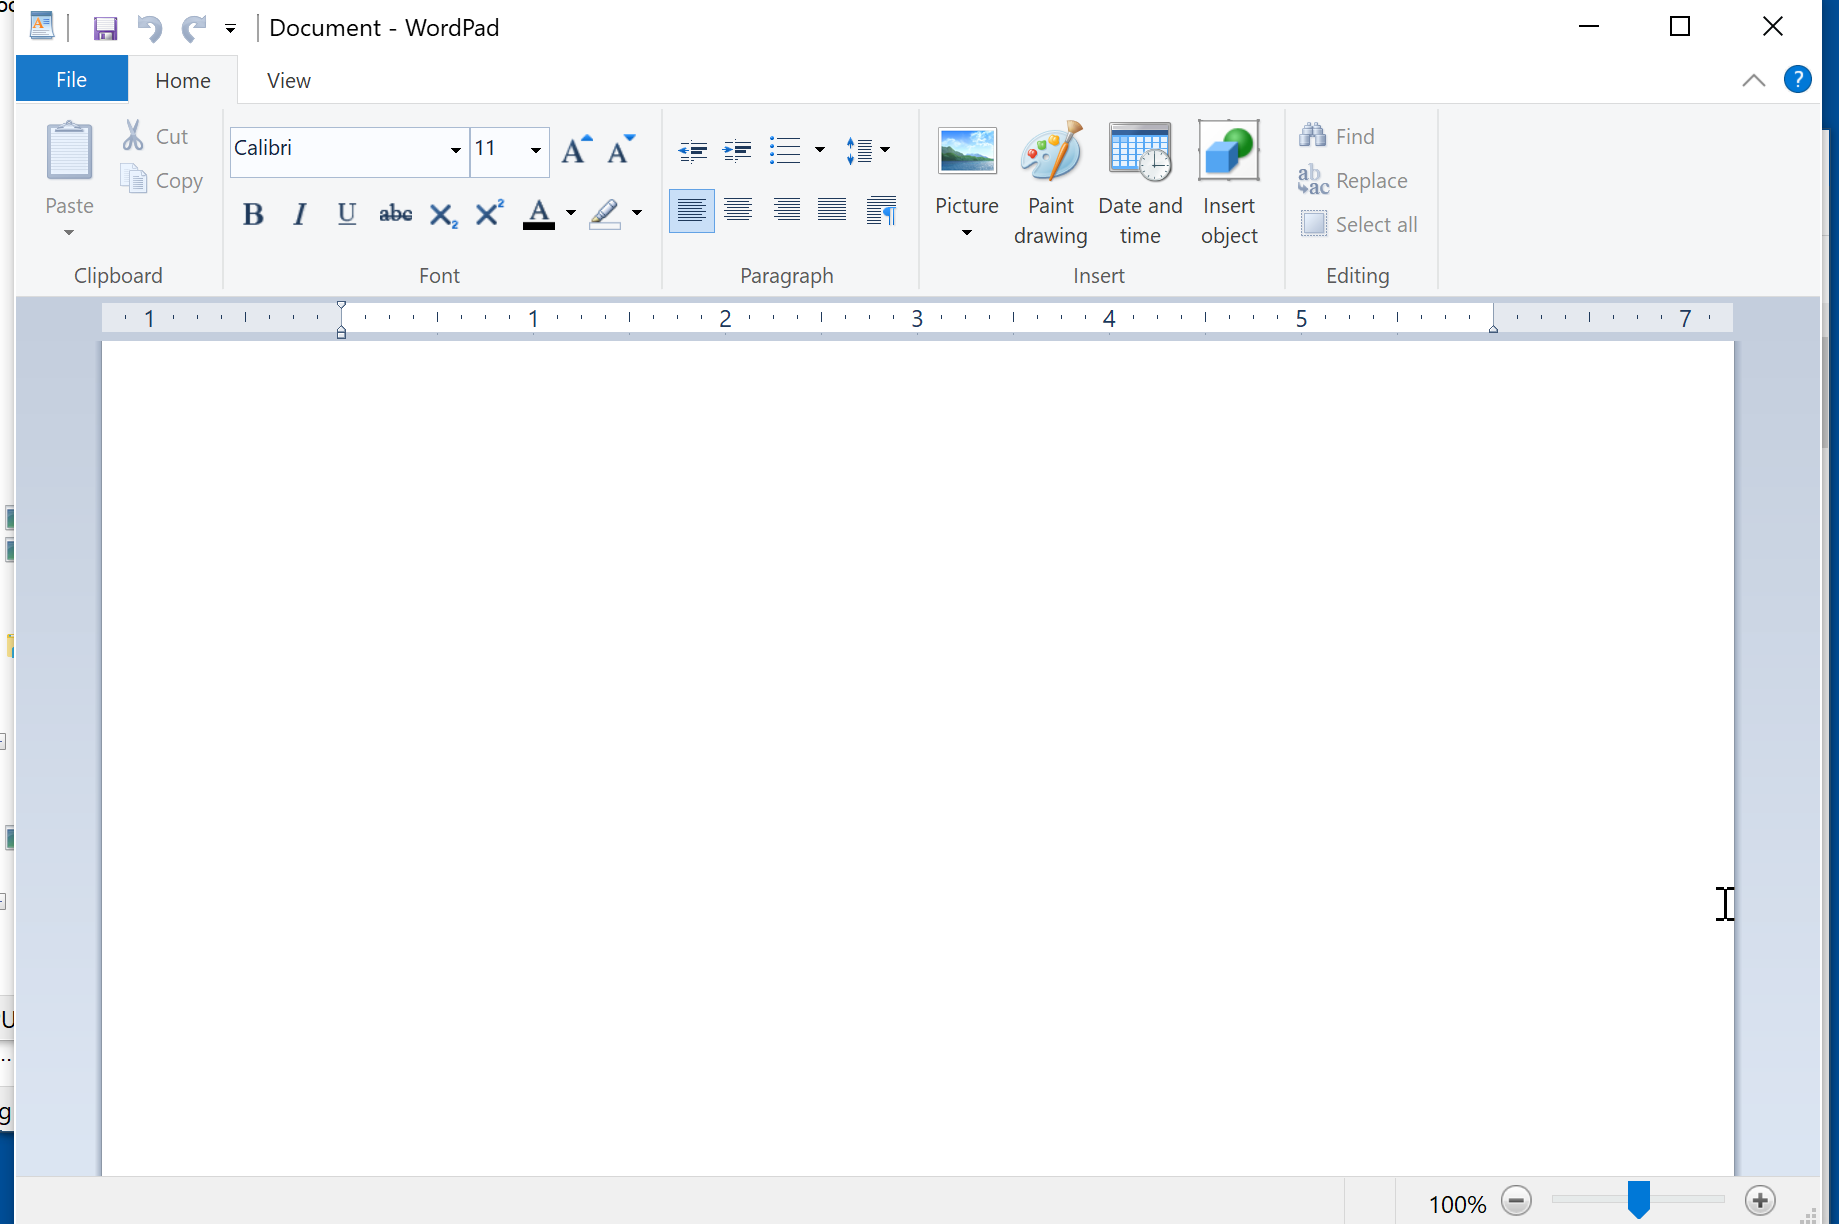
Task: Expand the bullet list style options
Action: pyautogui.click(x=820, y=150)
